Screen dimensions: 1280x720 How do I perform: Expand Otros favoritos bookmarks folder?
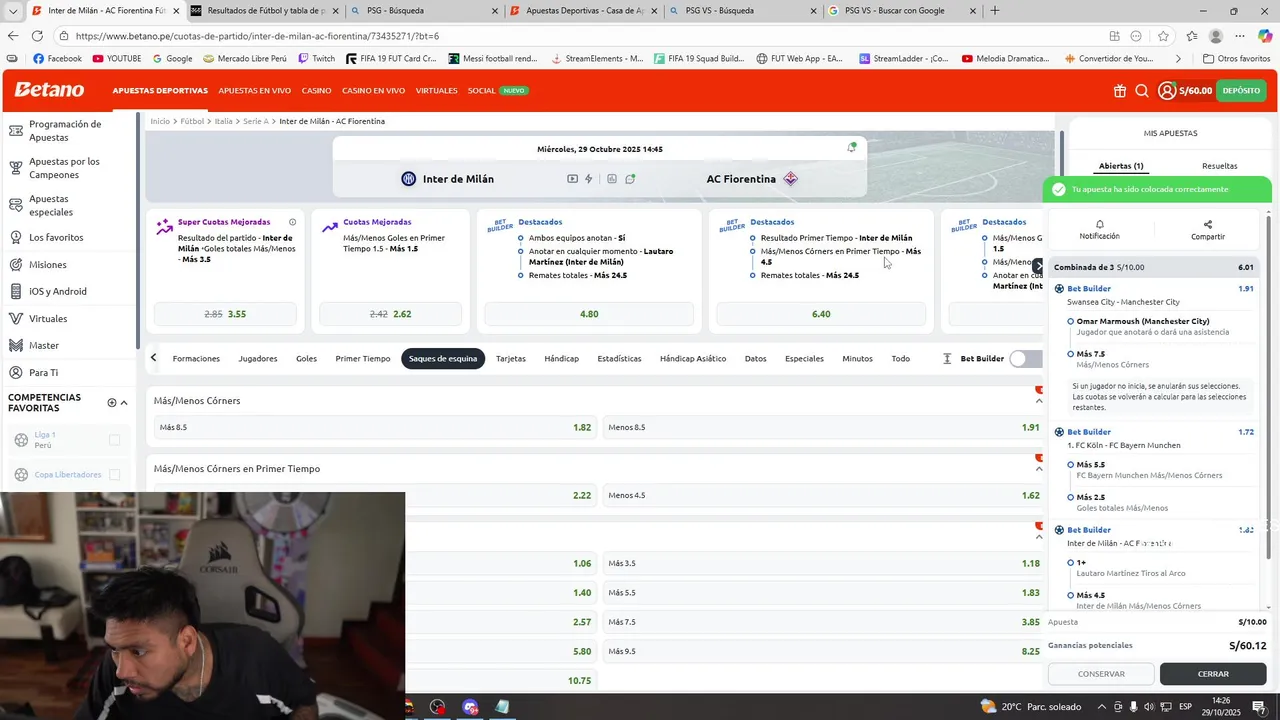coord(1236,59)
